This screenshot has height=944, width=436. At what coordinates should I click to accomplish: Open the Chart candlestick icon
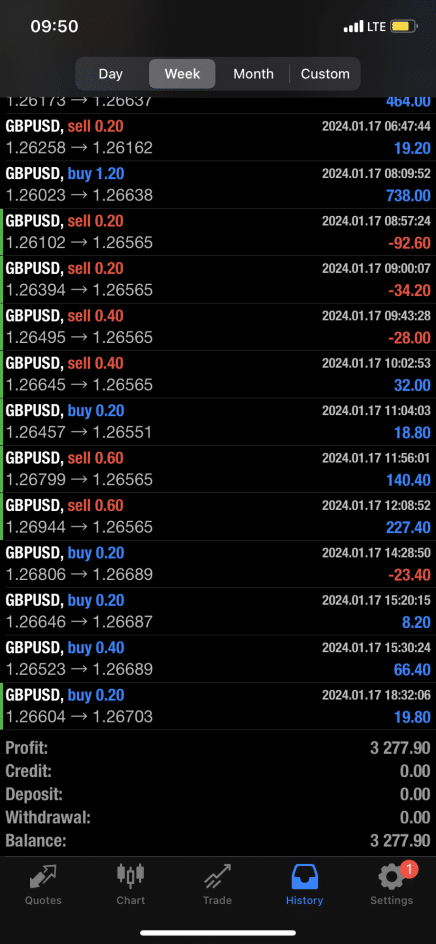coord(131,877)
